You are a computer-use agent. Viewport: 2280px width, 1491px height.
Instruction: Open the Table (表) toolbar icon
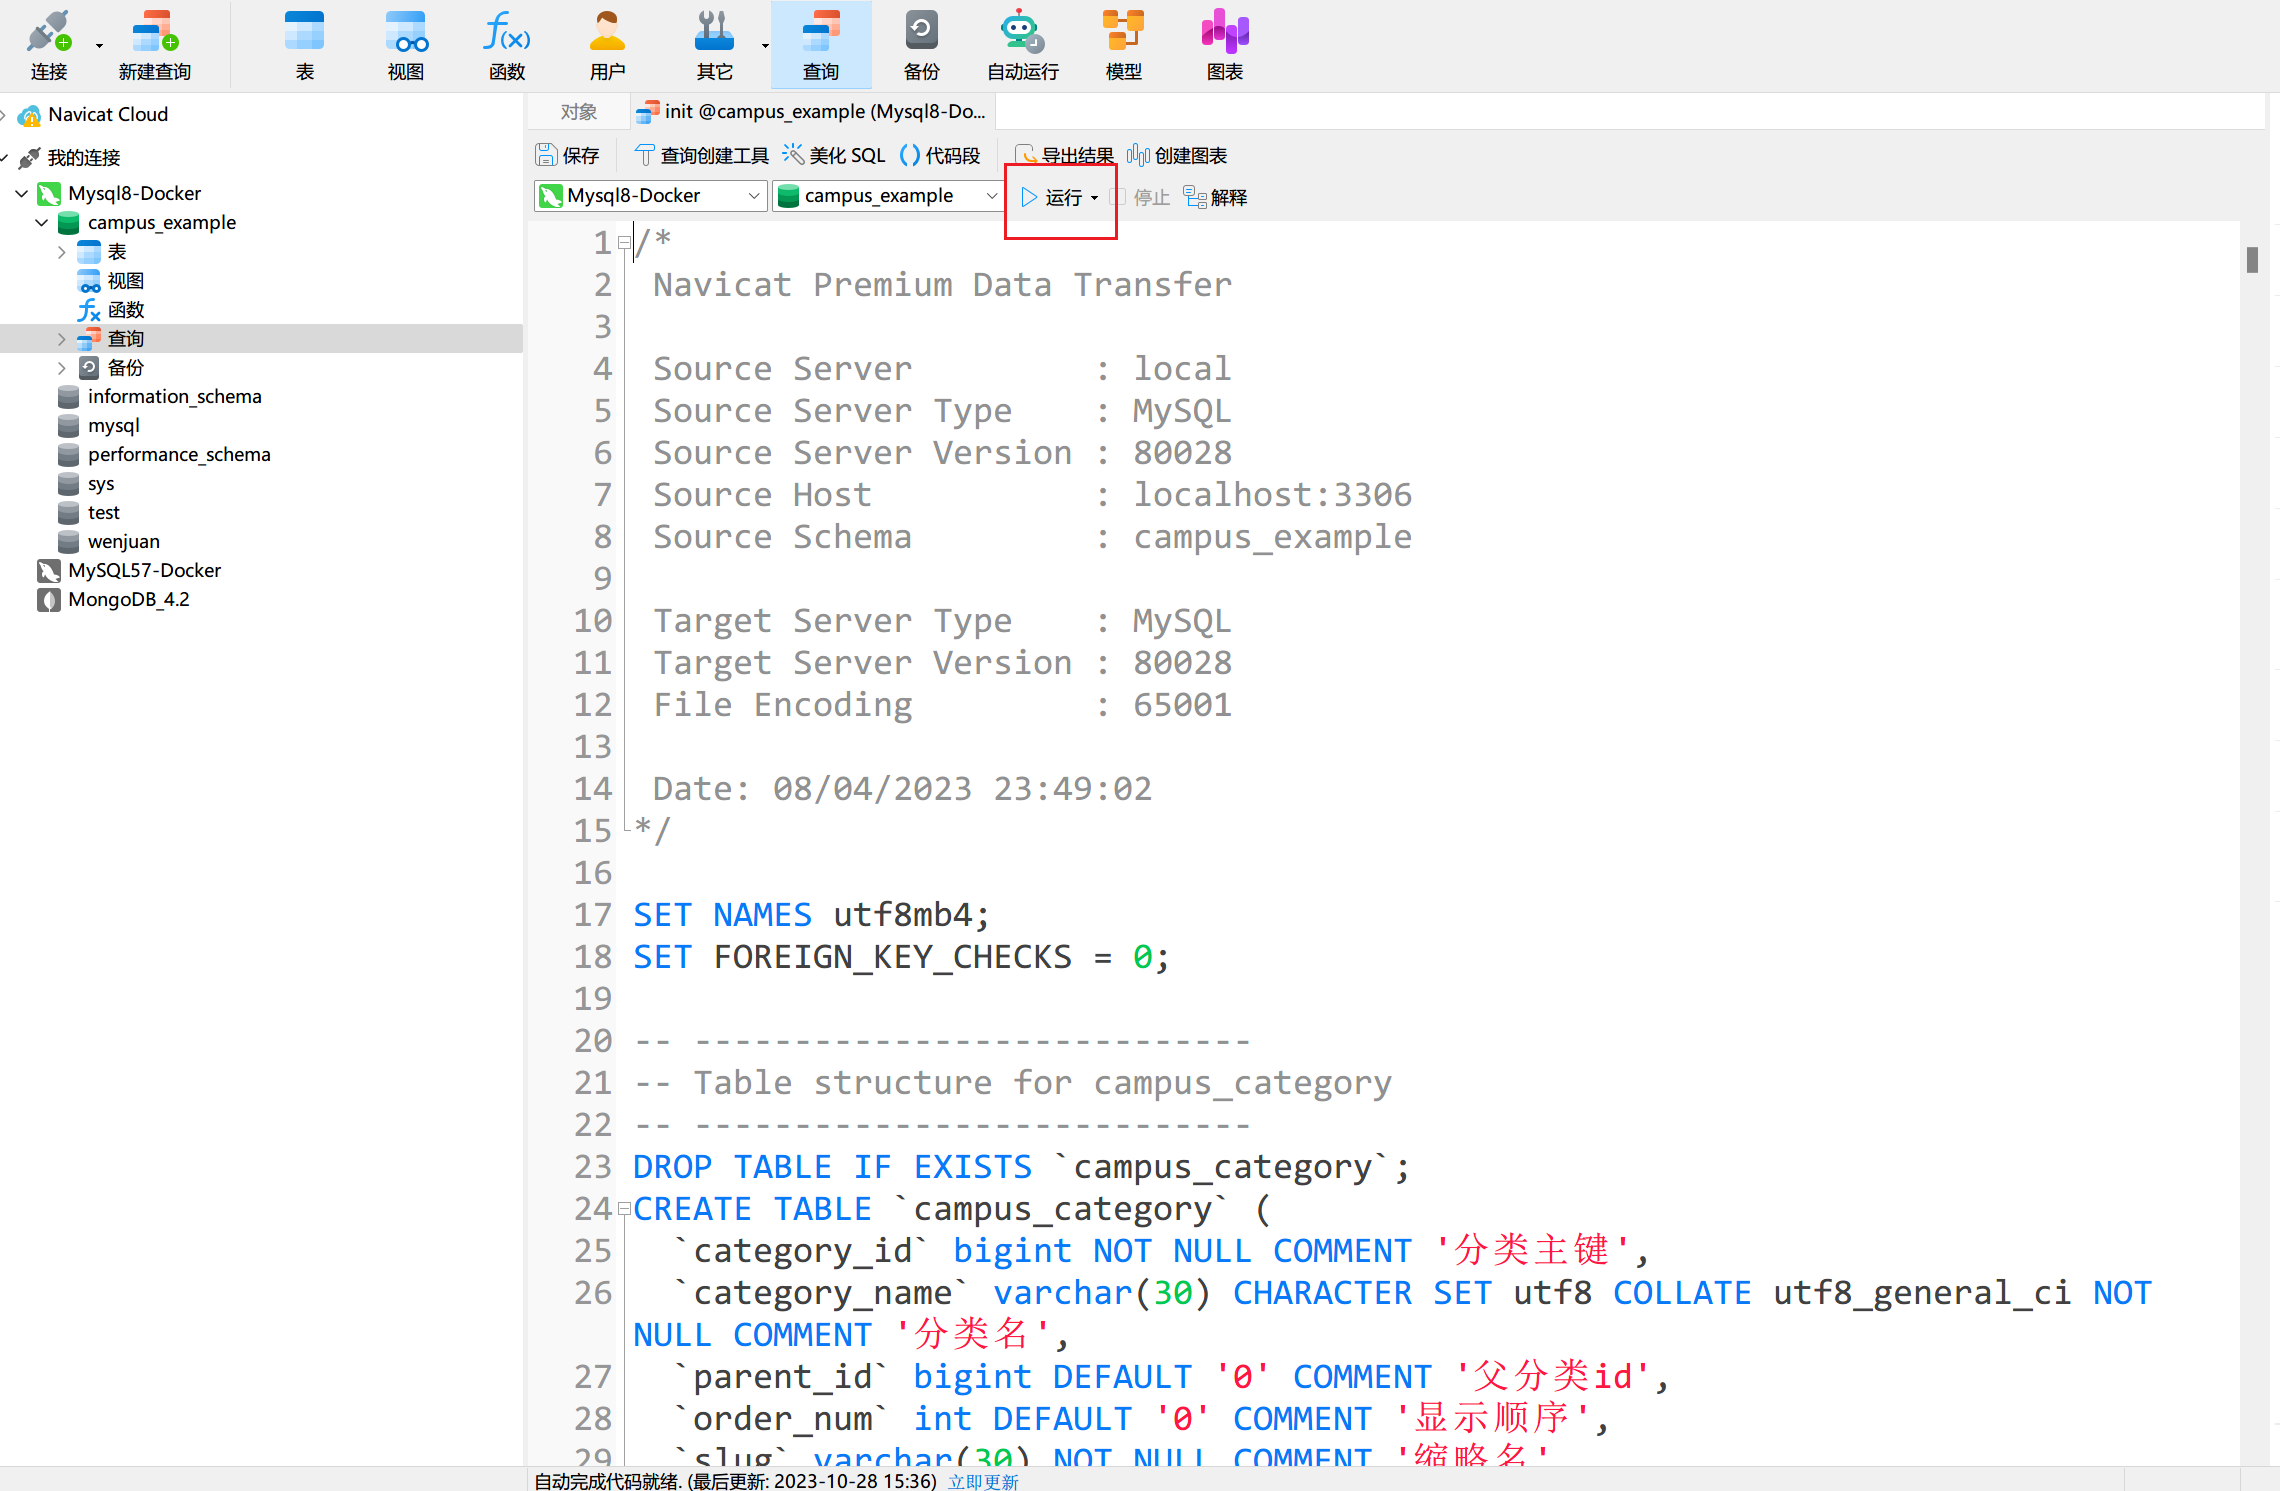tap(305, 44)
